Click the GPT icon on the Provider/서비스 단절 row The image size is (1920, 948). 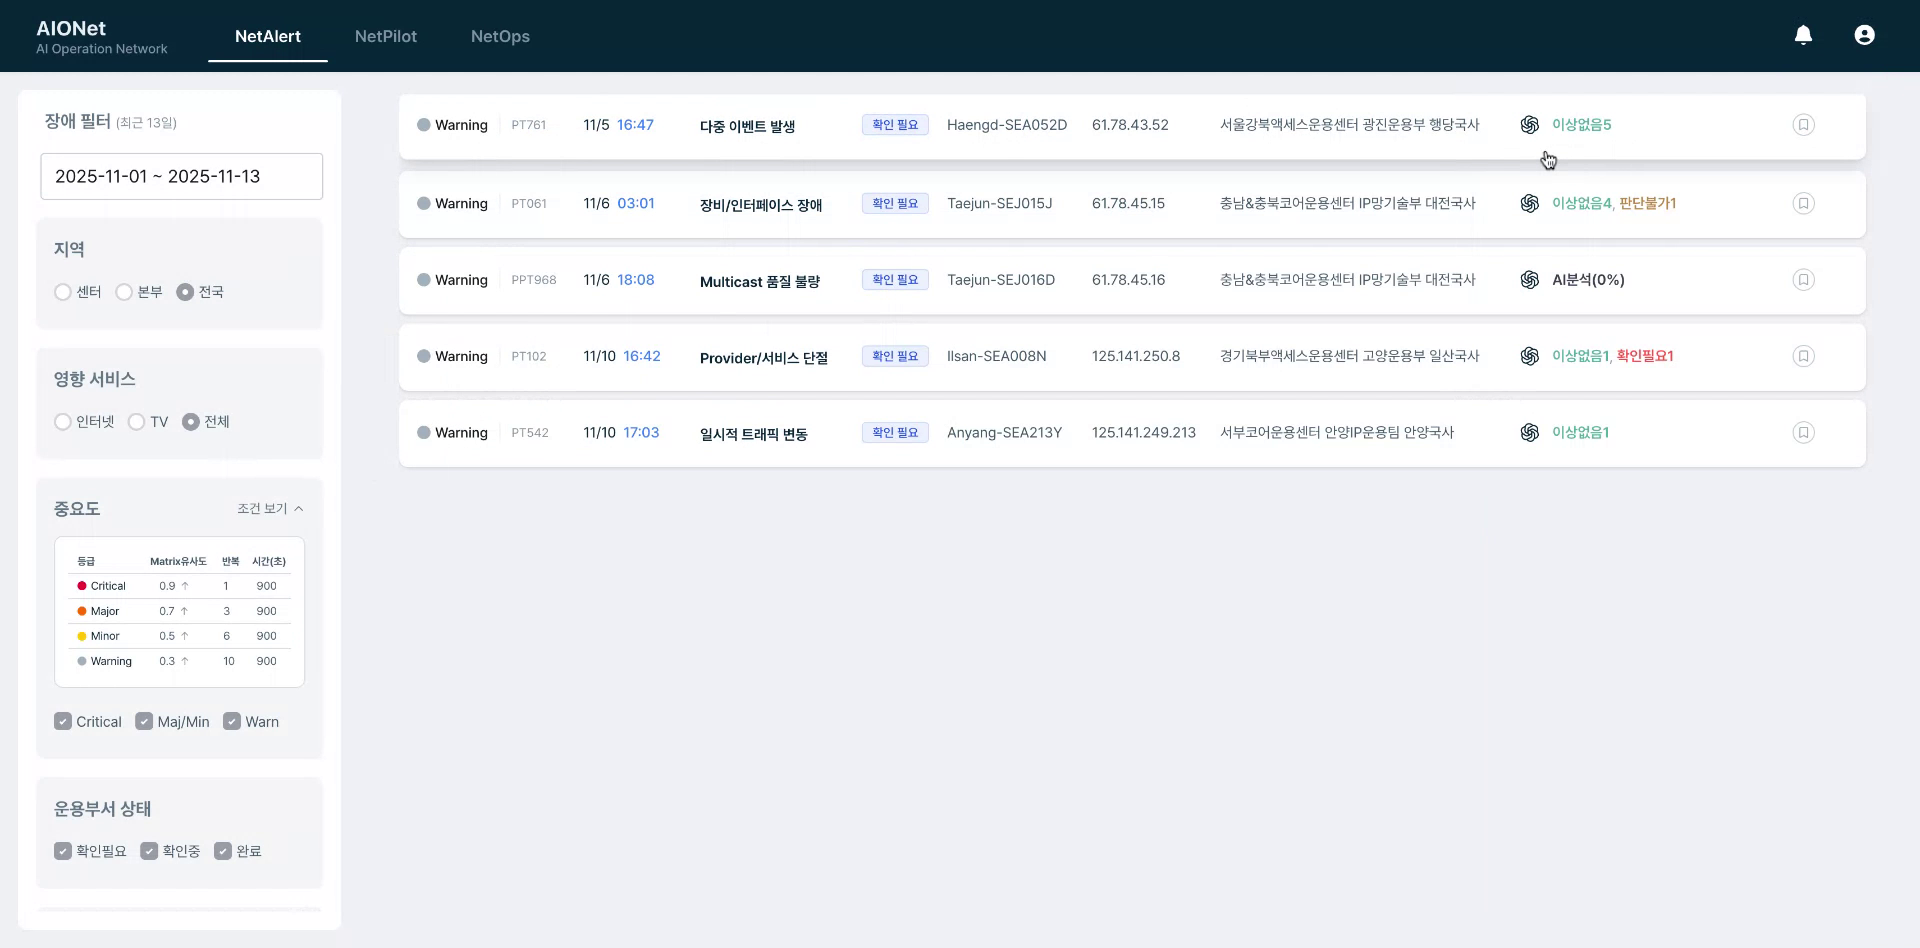(x=1530, y=356)
